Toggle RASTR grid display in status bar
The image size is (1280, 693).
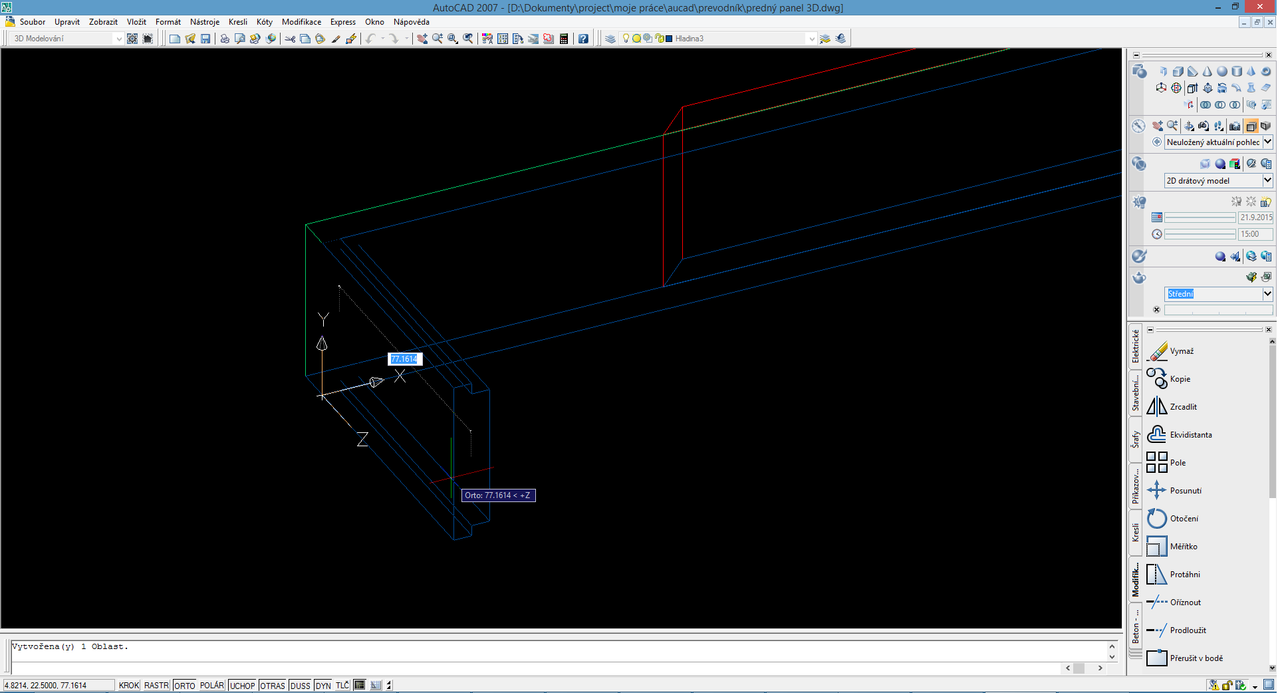(156, 685)
